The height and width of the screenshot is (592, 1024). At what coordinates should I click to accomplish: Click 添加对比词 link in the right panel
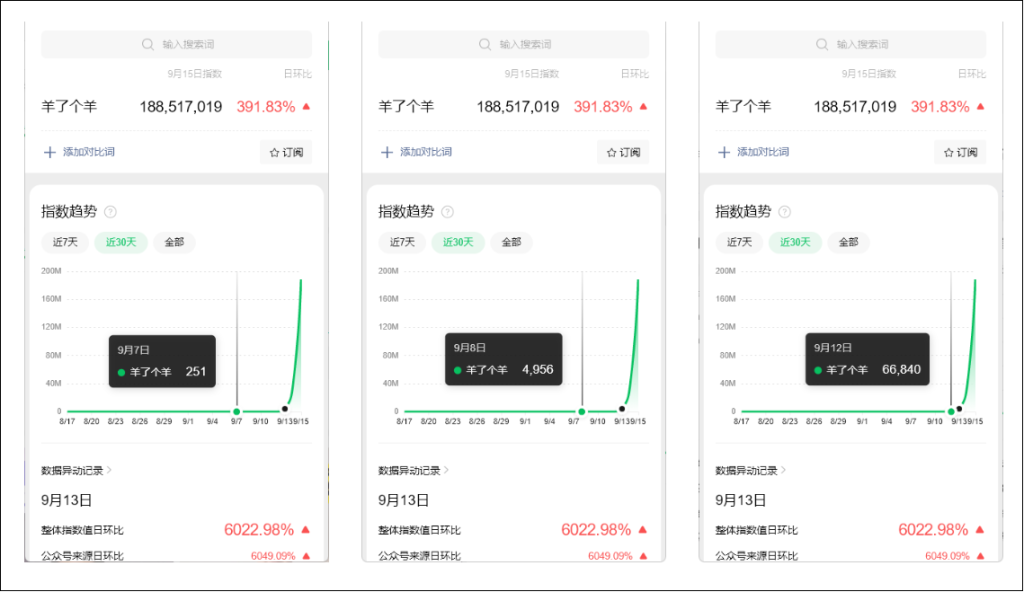click(763, 152)
